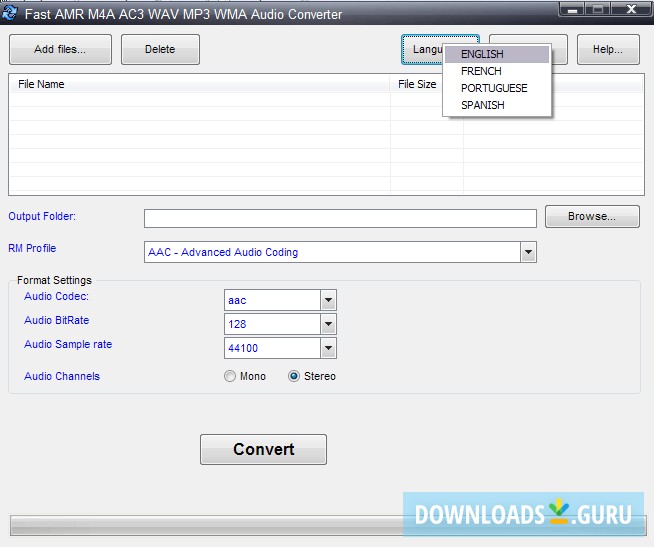This screenshot has width=654, height=547.
Task: Click the app icon in the title bar
Action: (9, 13)
